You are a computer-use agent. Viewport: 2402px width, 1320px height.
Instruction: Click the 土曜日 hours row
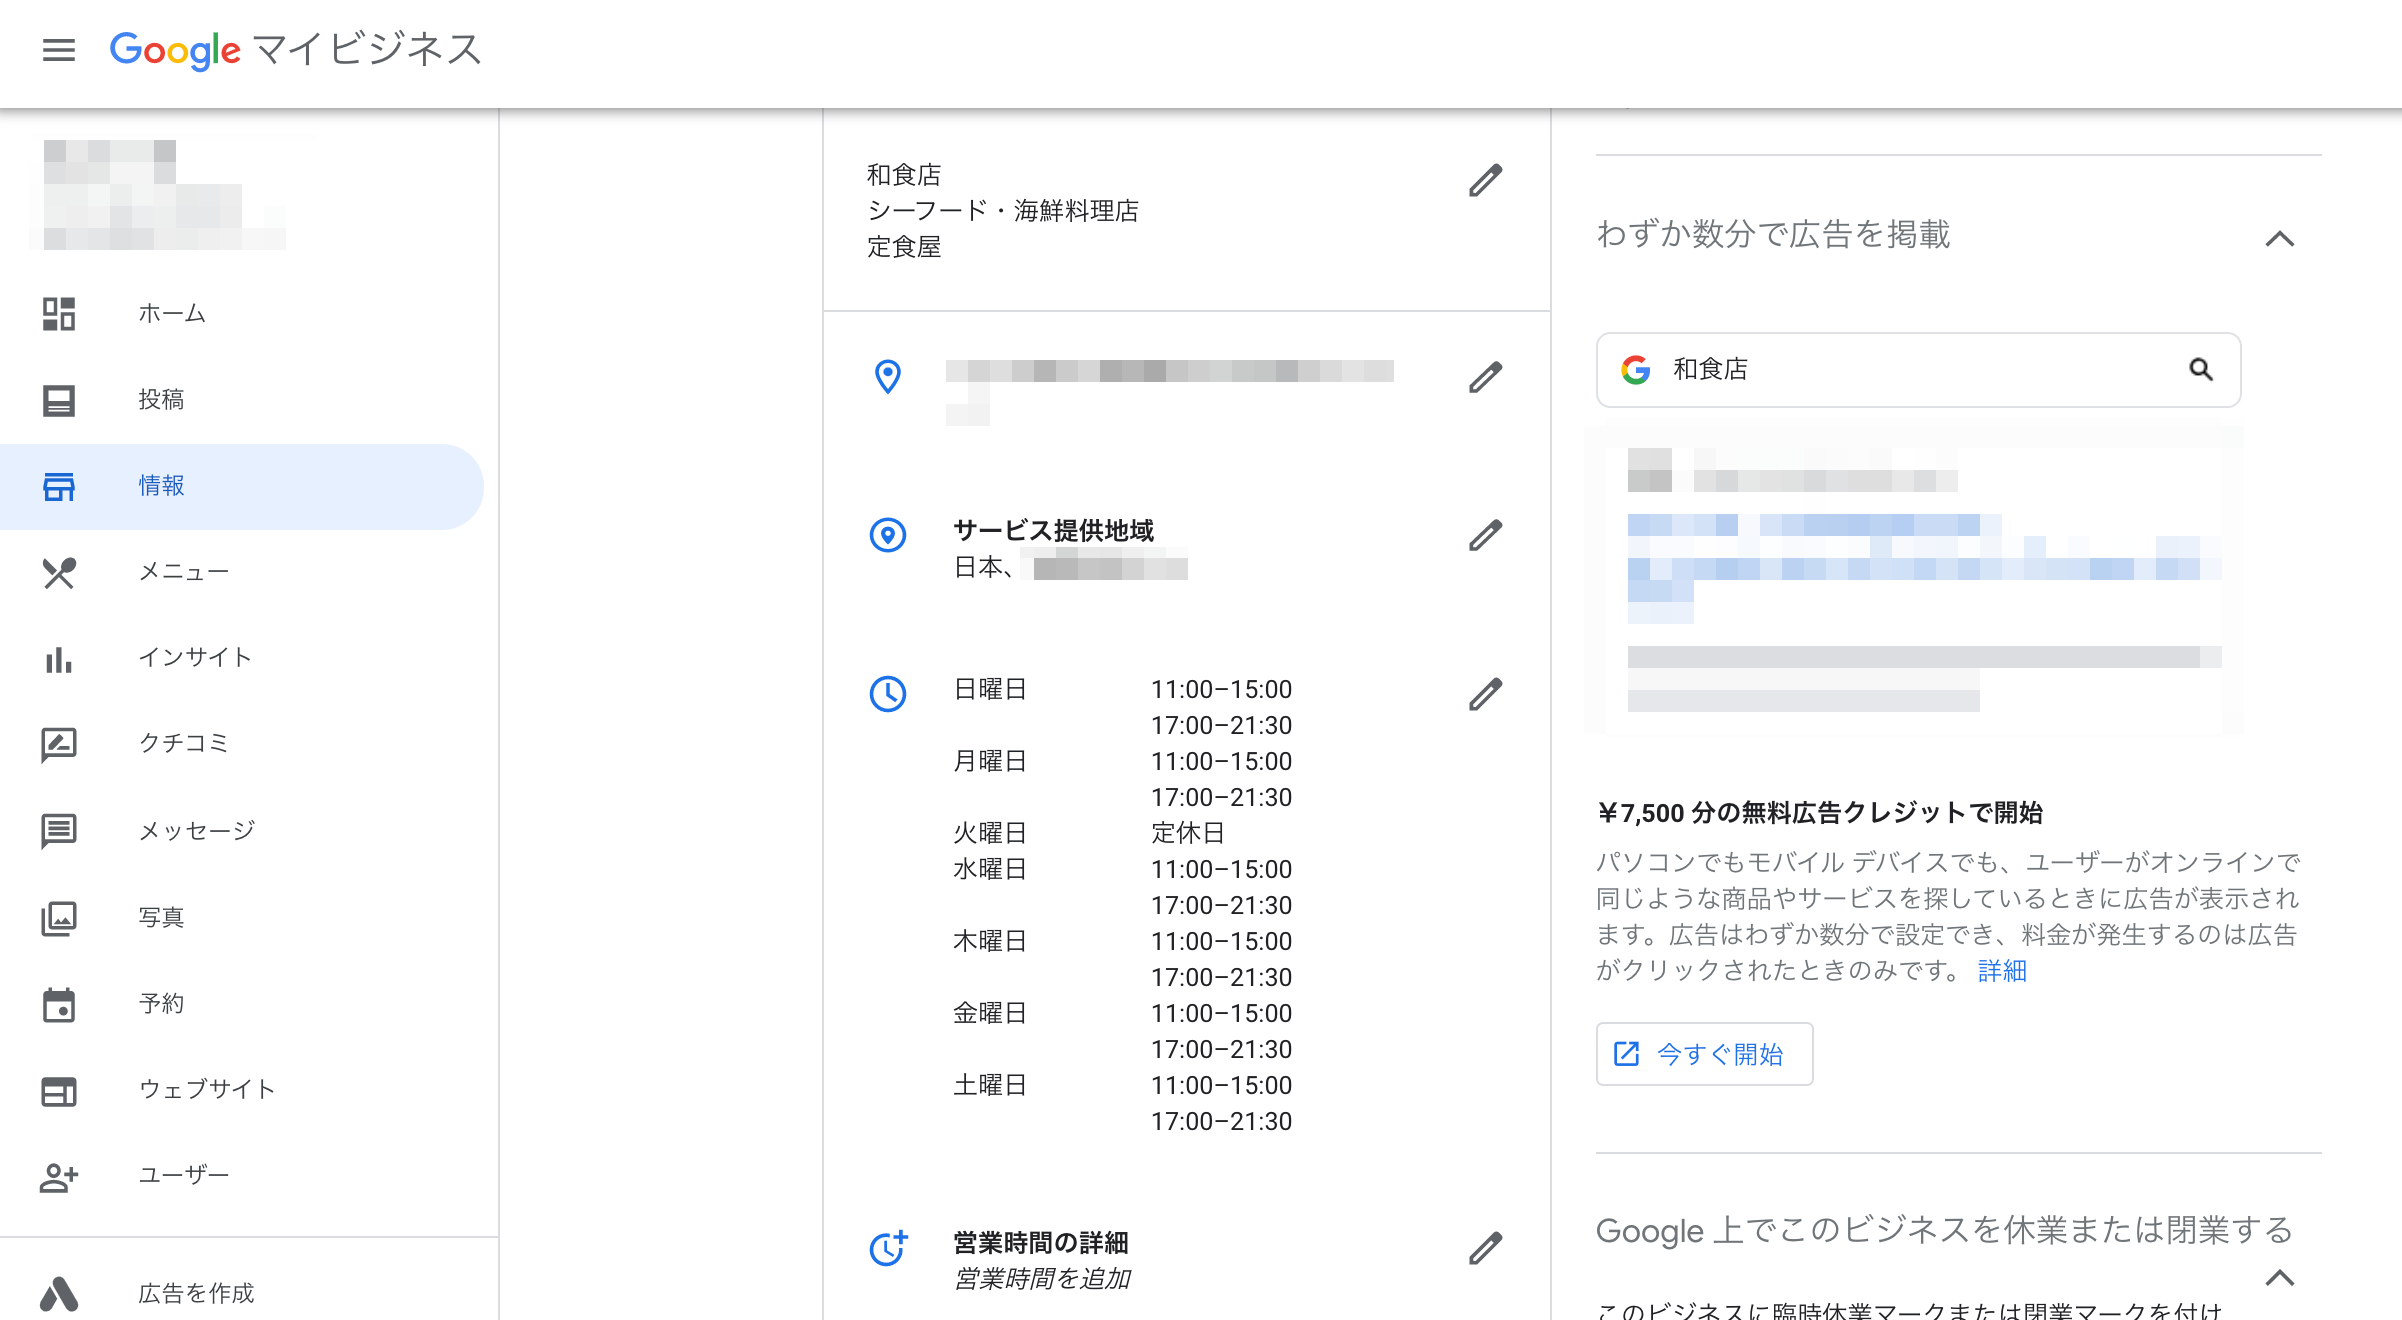pyautogui.click(x=1122, y=1103)
